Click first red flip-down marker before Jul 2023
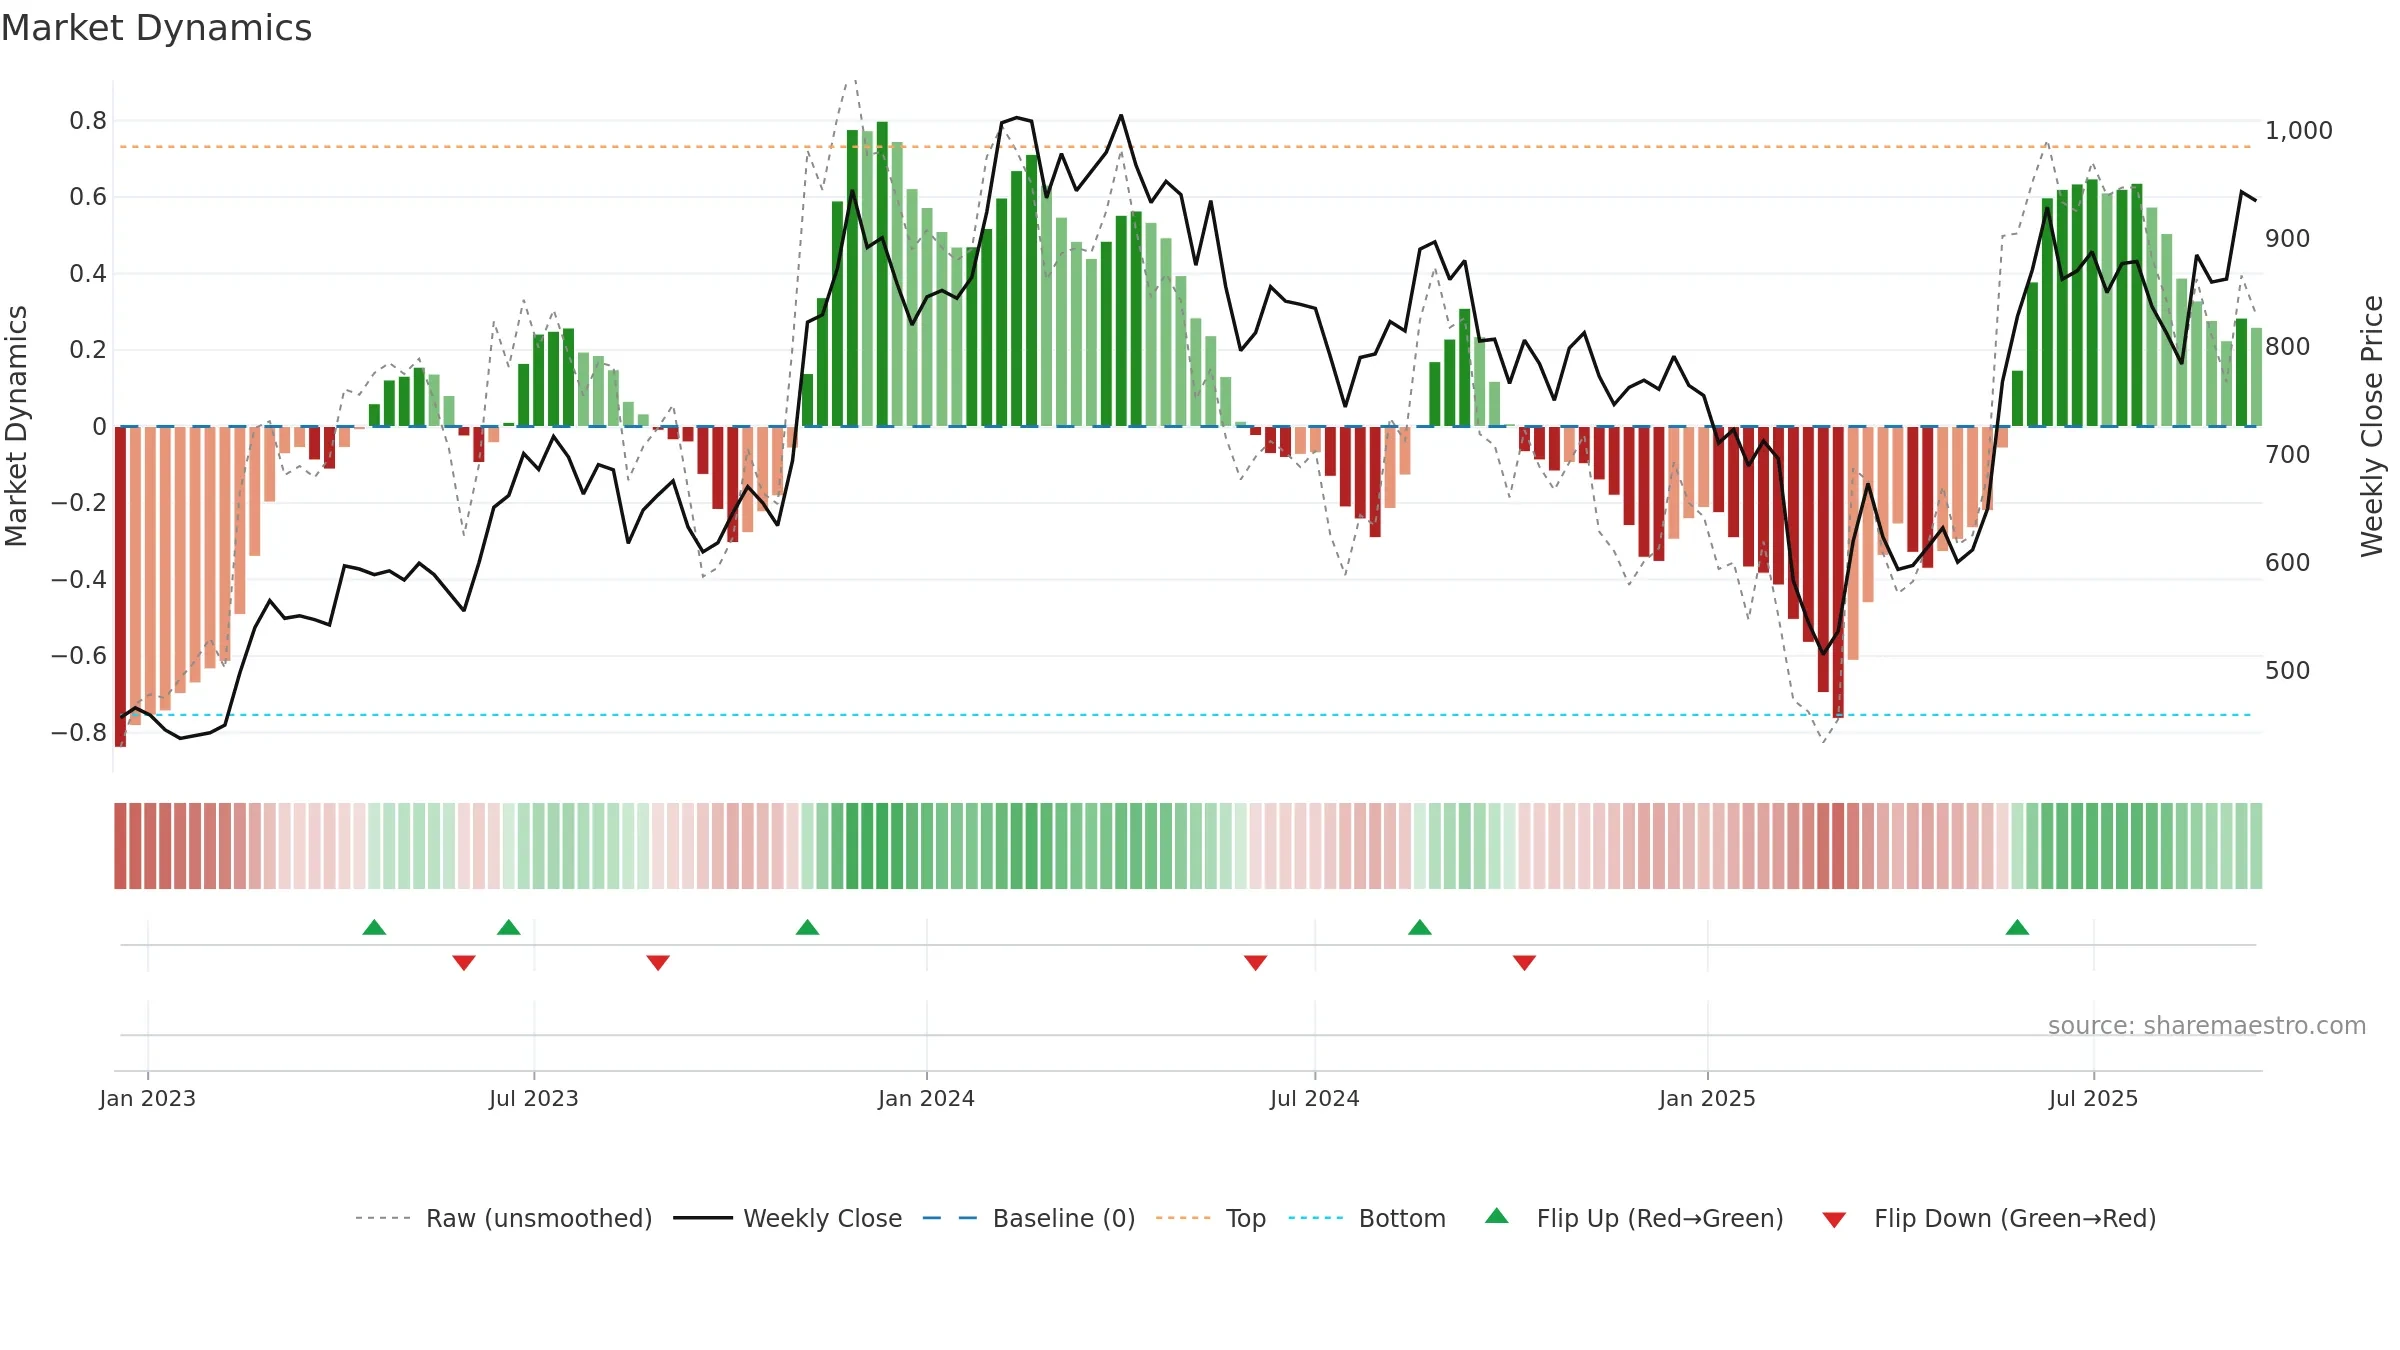The width and height of the screenshot is (2400, 1350). coord(464,962)
